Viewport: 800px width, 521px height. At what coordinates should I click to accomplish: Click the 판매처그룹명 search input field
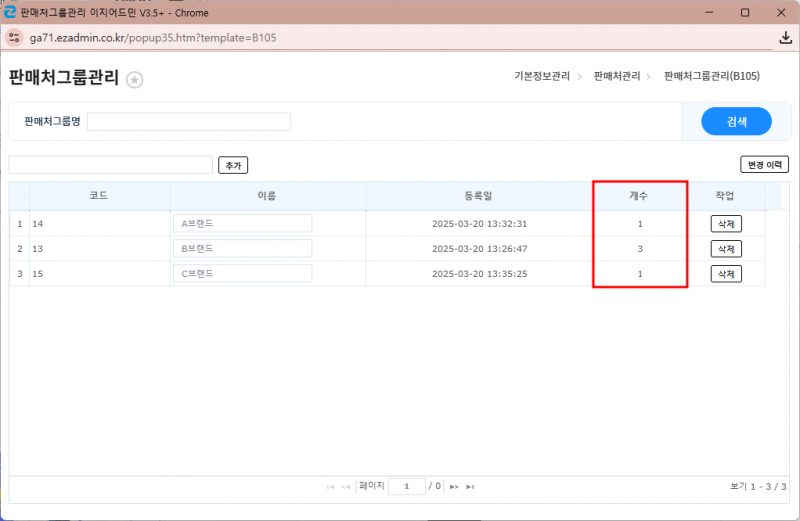[189, 122]
